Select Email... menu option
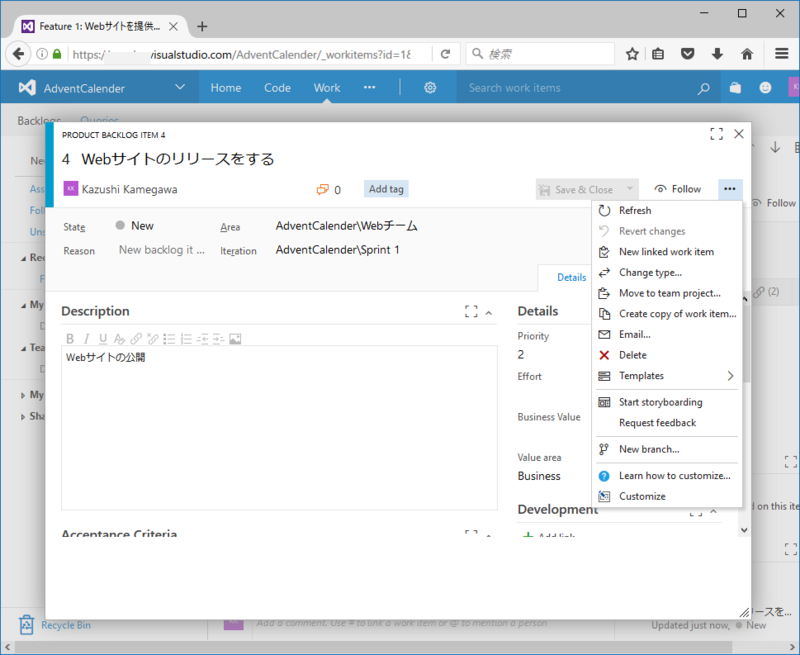800x655 pixels. pyautogui.click(x=666, y=335)
